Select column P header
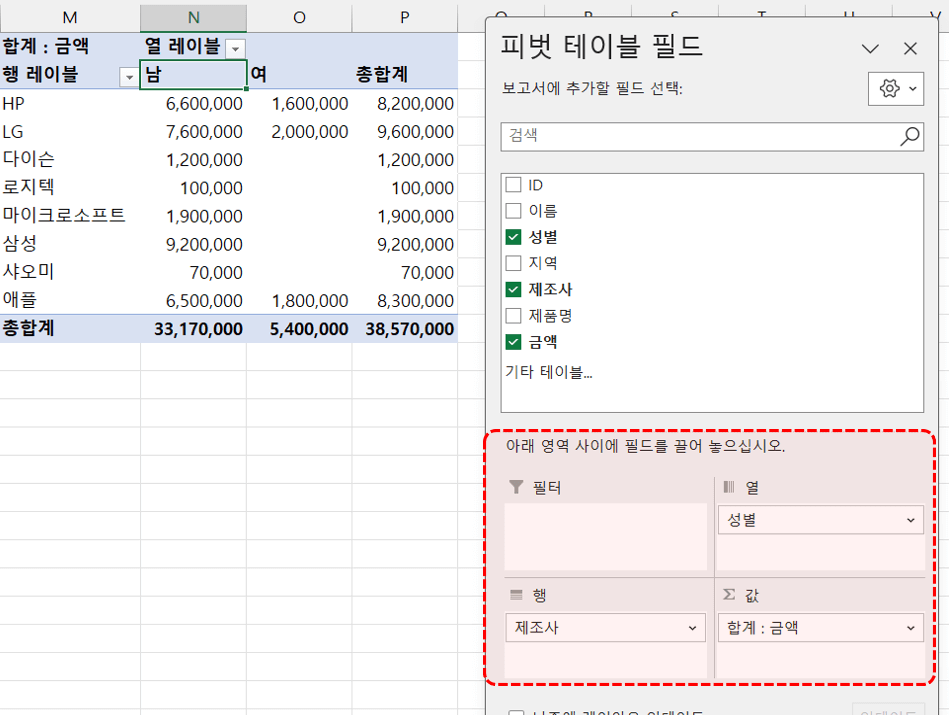 point(405,18)
